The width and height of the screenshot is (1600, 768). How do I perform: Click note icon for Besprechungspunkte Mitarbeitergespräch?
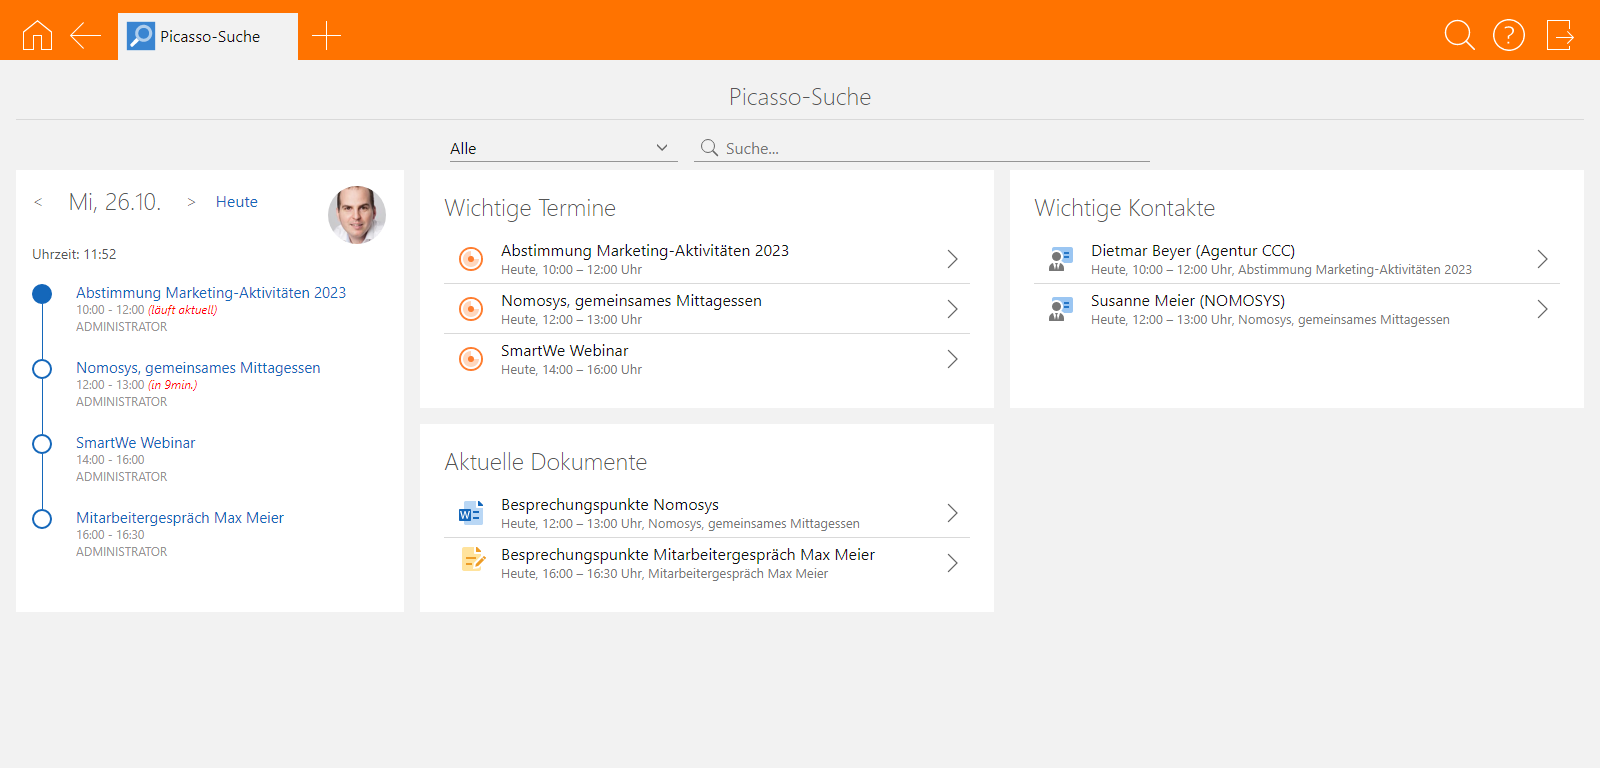tap(473, 560)
